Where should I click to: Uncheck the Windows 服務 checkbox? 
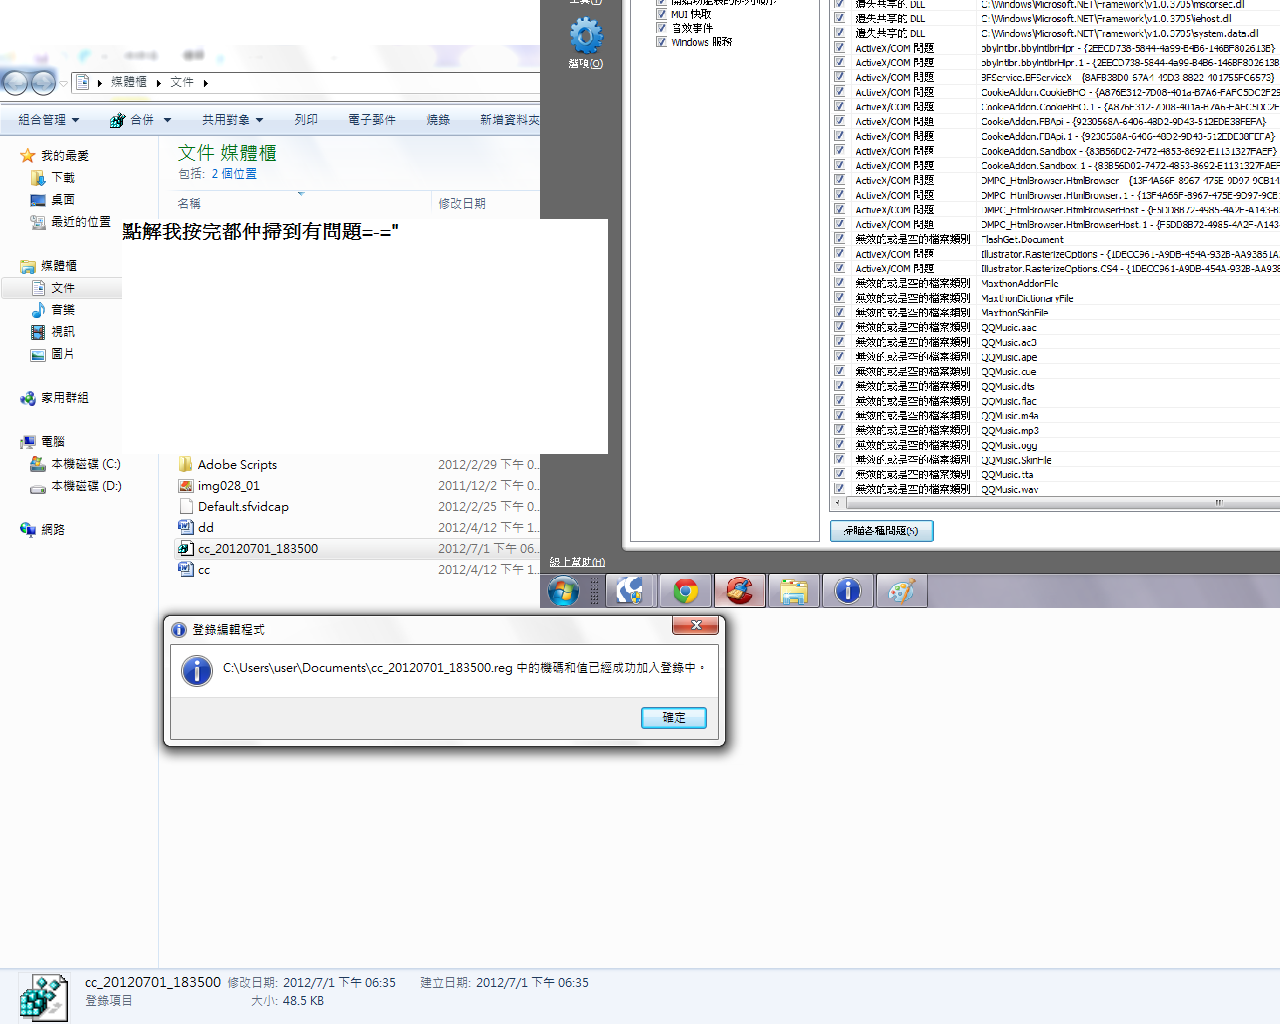tap(661, 42)
